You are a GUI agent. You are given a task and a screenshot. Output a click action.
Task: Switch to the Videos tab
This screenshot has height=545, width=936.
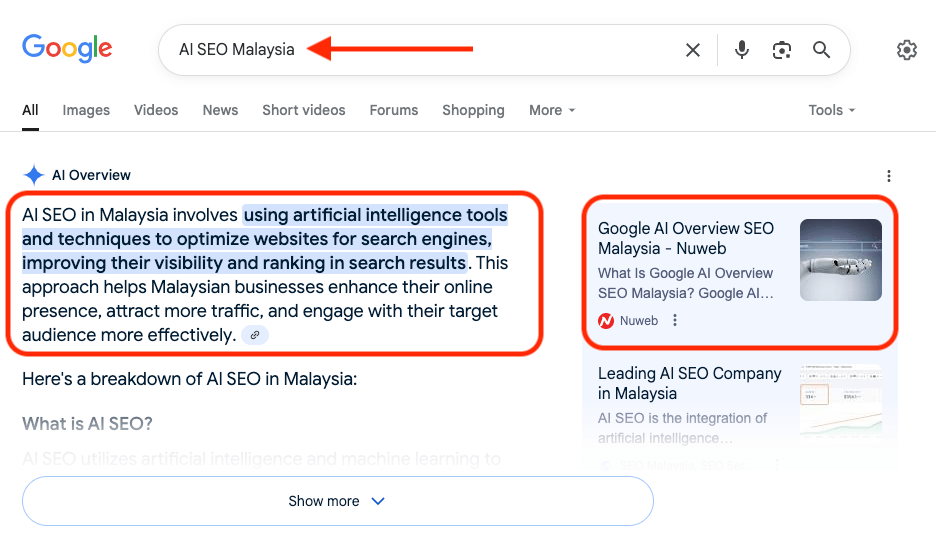point(156,110)
